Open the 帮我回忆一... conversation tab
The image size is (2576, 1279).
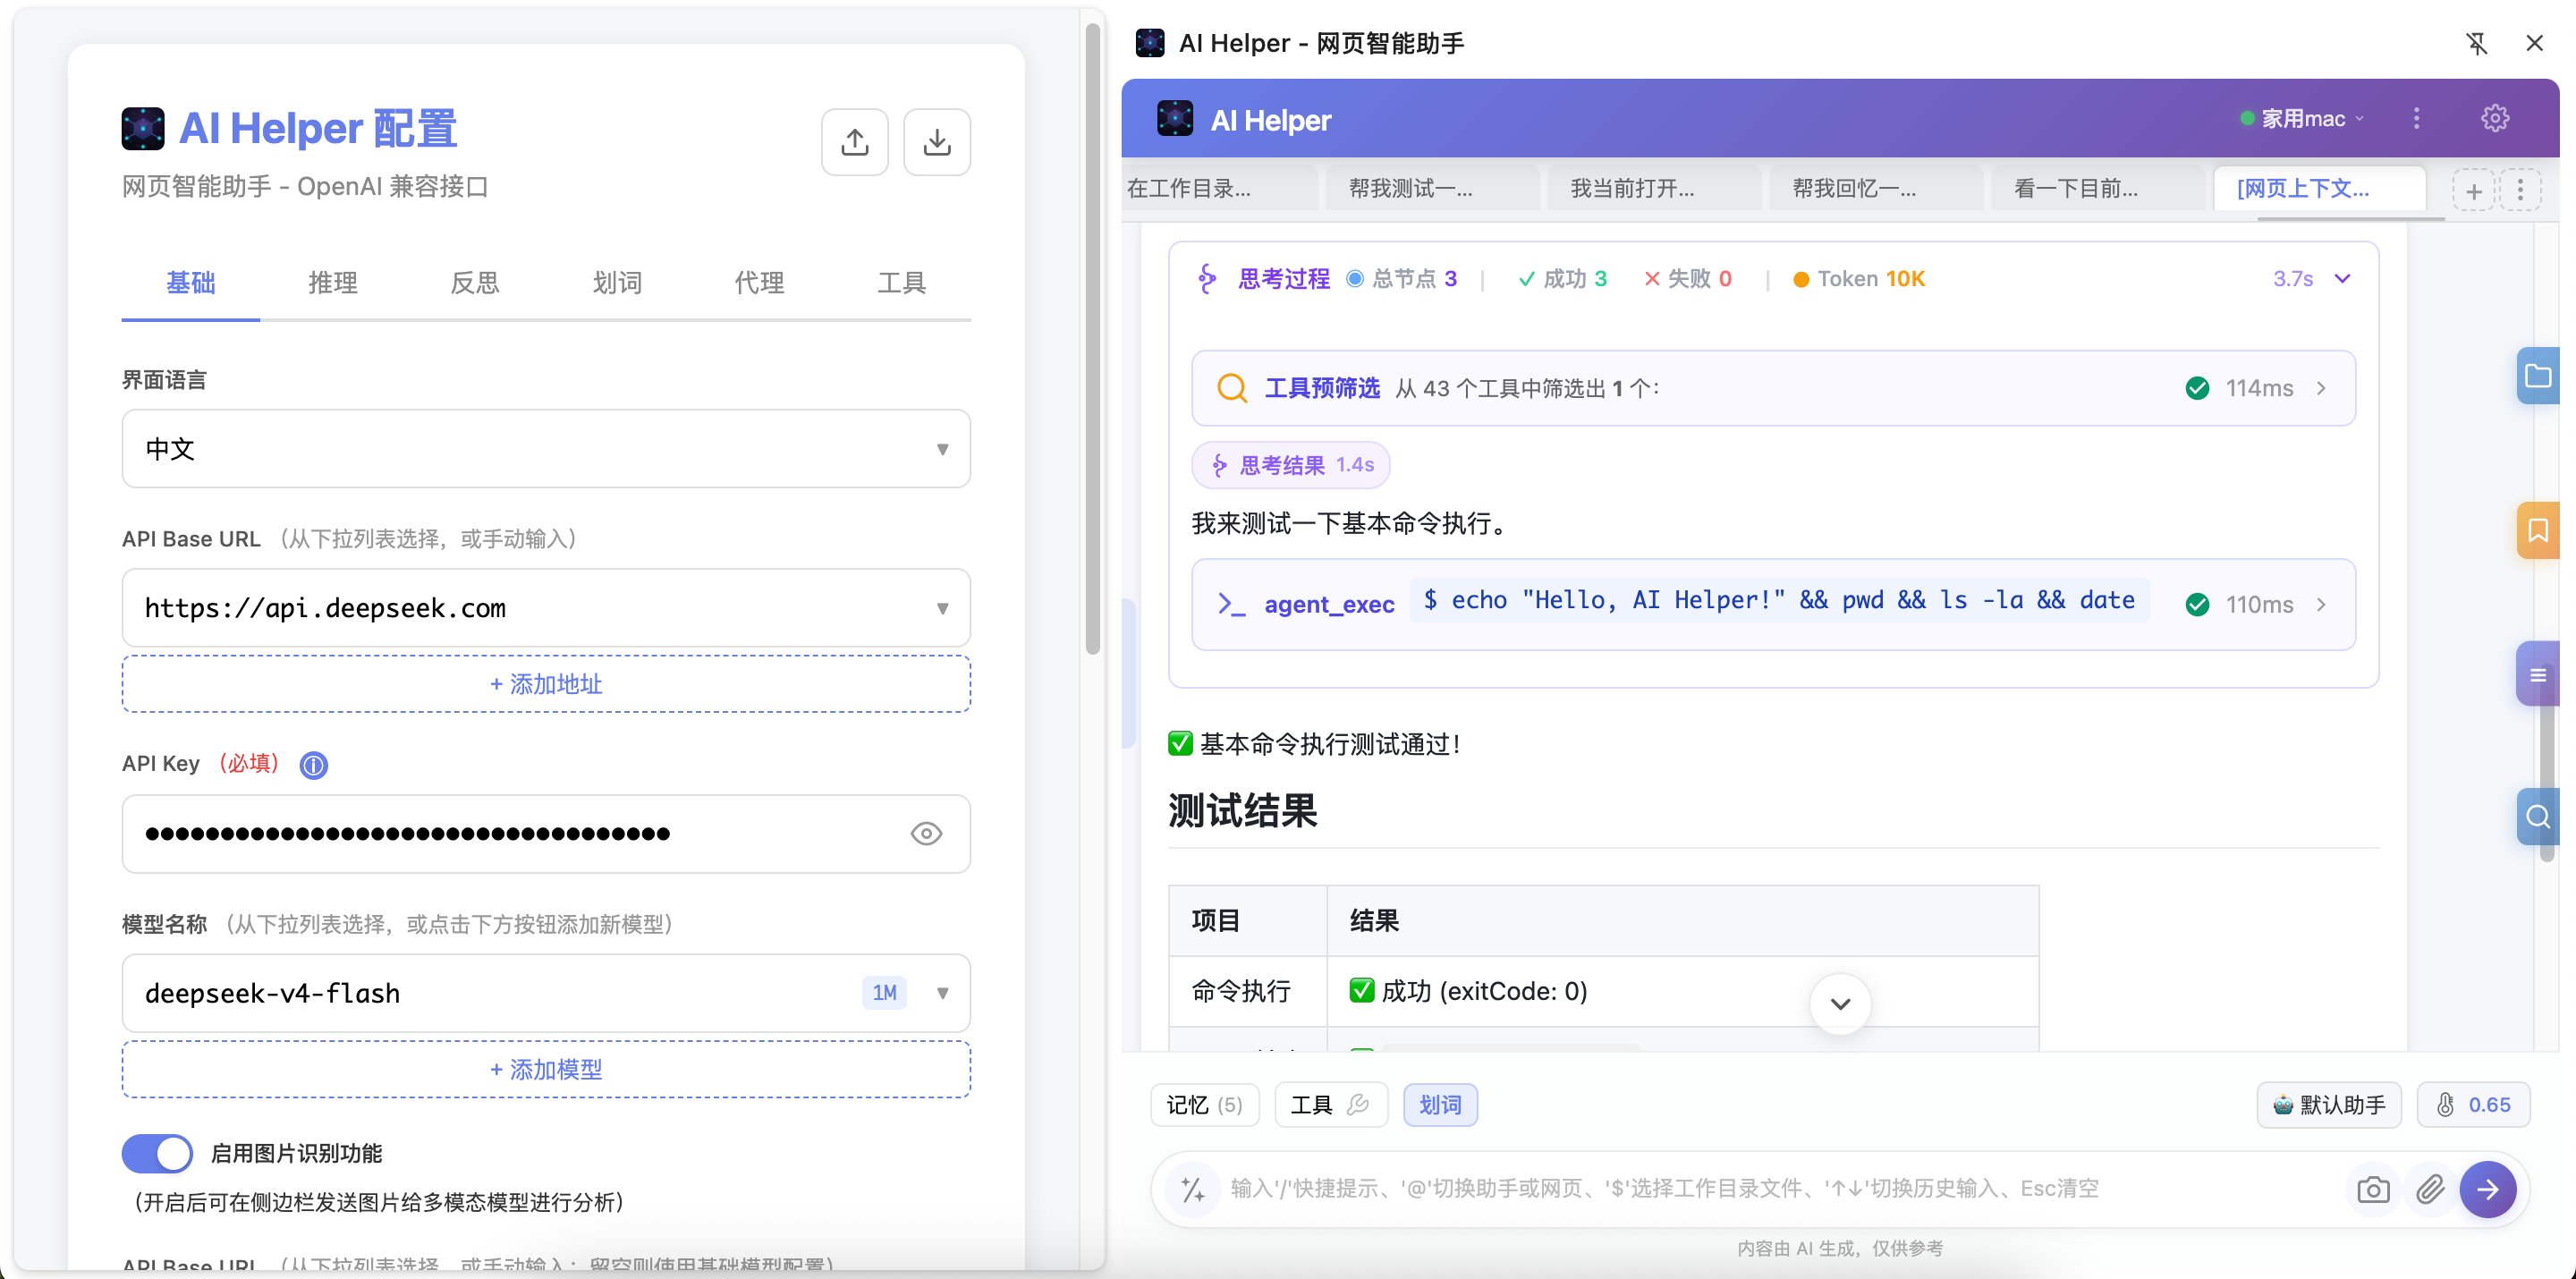[x=1876, y=189]
